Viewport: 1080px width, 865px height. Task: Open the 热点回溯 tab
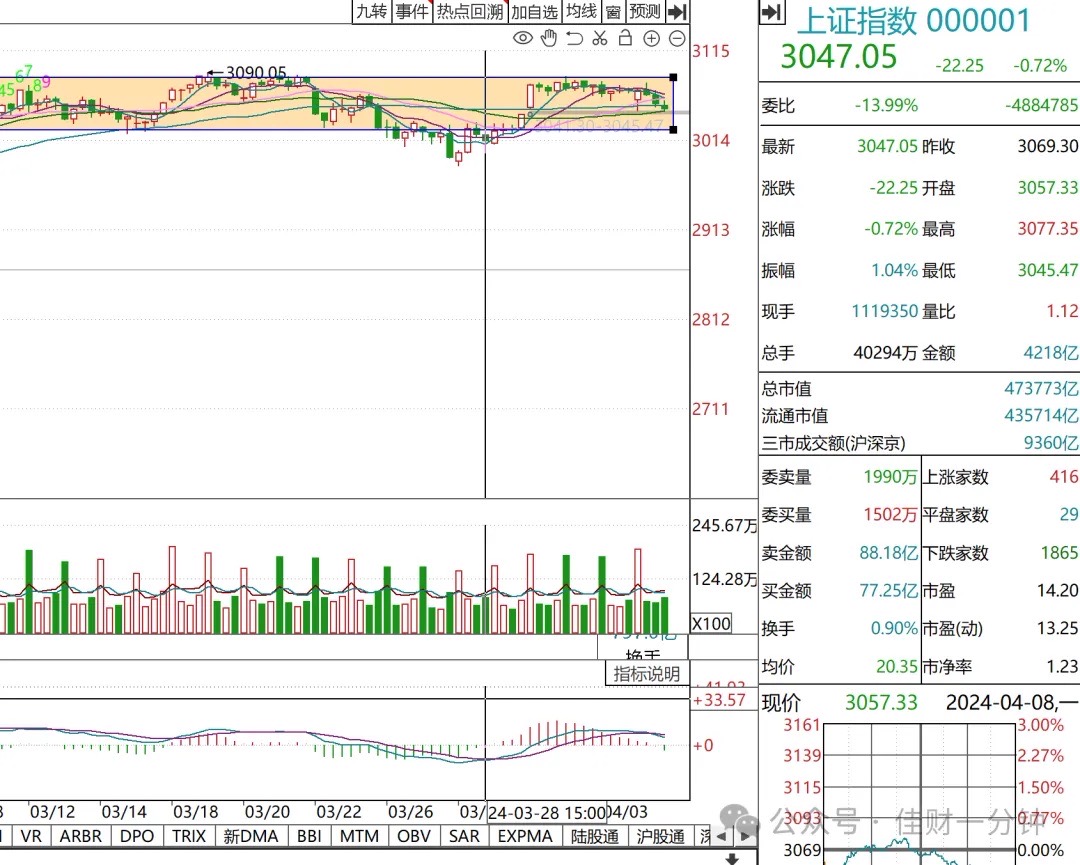pos(470,12)
